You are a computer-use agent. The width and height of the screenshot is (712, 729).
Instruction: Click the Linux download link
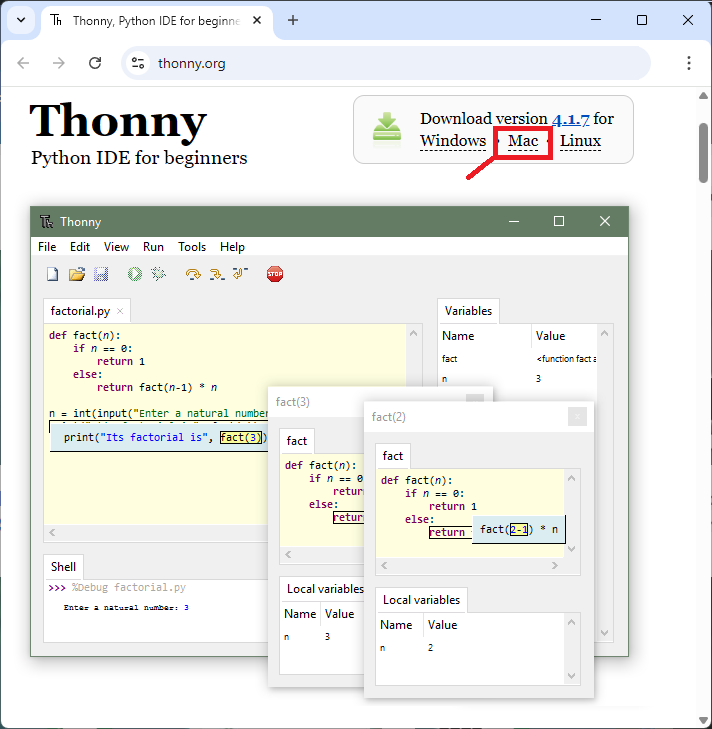[x=580, y=141]
